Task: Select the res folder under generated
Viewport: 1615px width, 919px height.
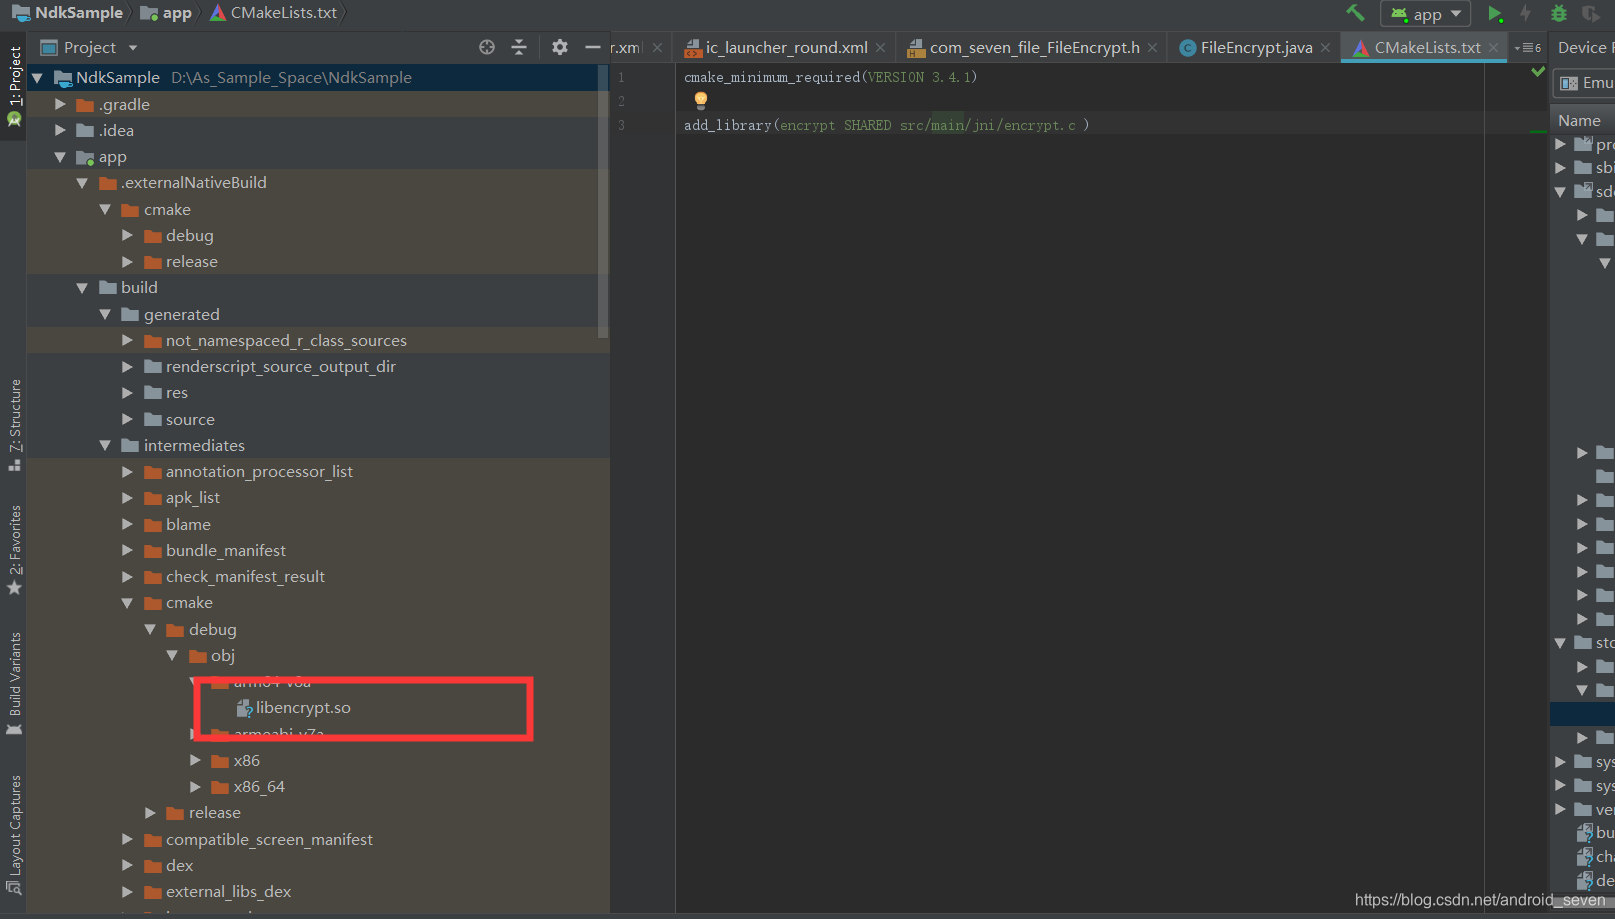Action: pyautogui.click(x=176, y=393)
